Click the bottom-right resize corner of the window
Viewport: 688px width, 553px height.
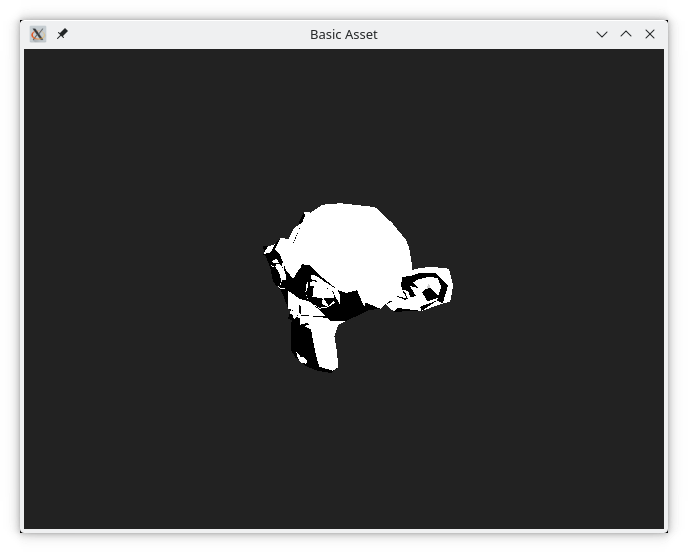(x=666, y=531)
